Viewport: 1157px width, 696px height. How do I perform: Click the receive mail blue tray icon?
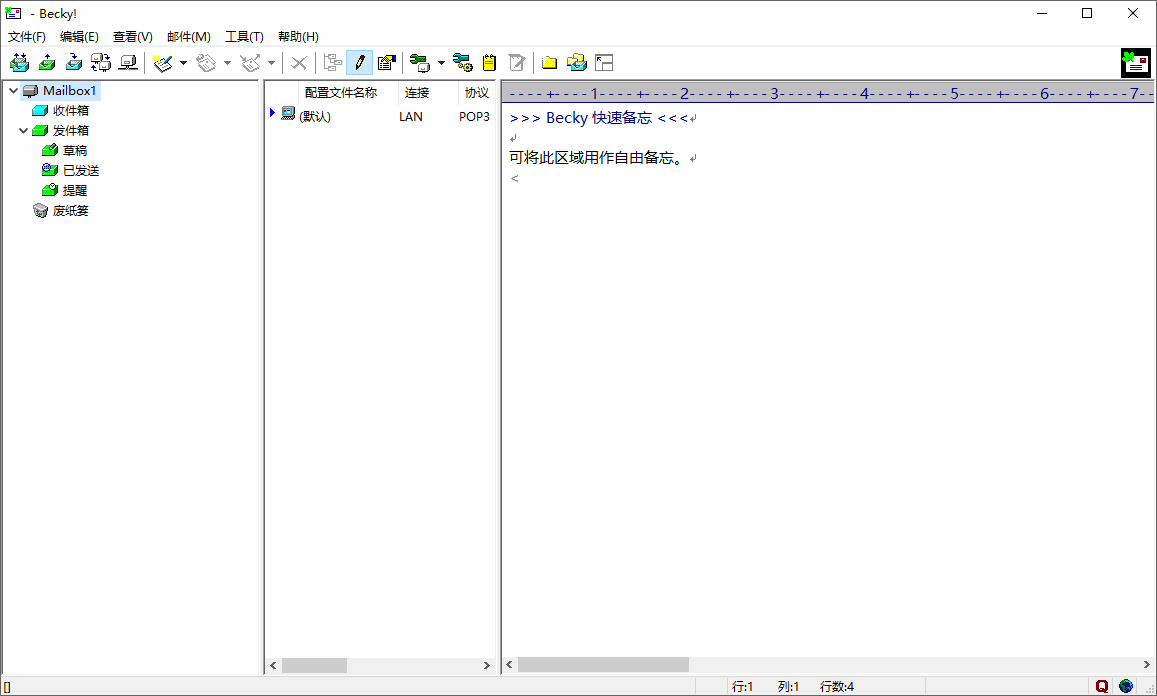[74, 63]
